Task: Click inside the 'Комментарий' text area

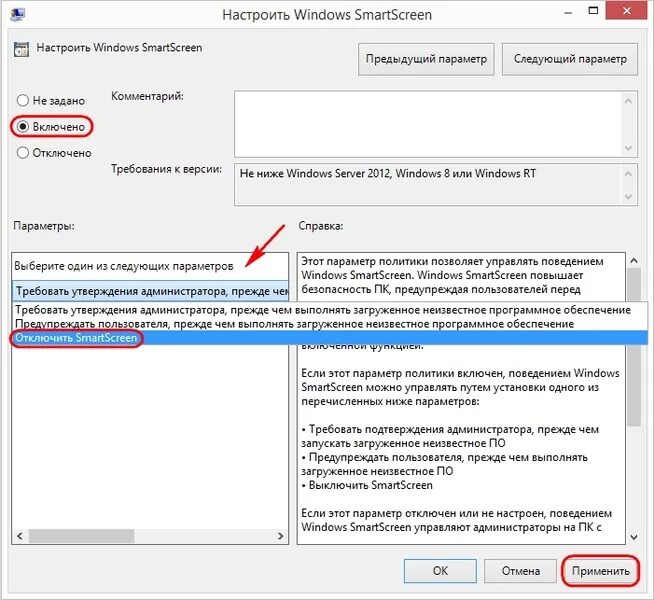Action: [428, 124]
